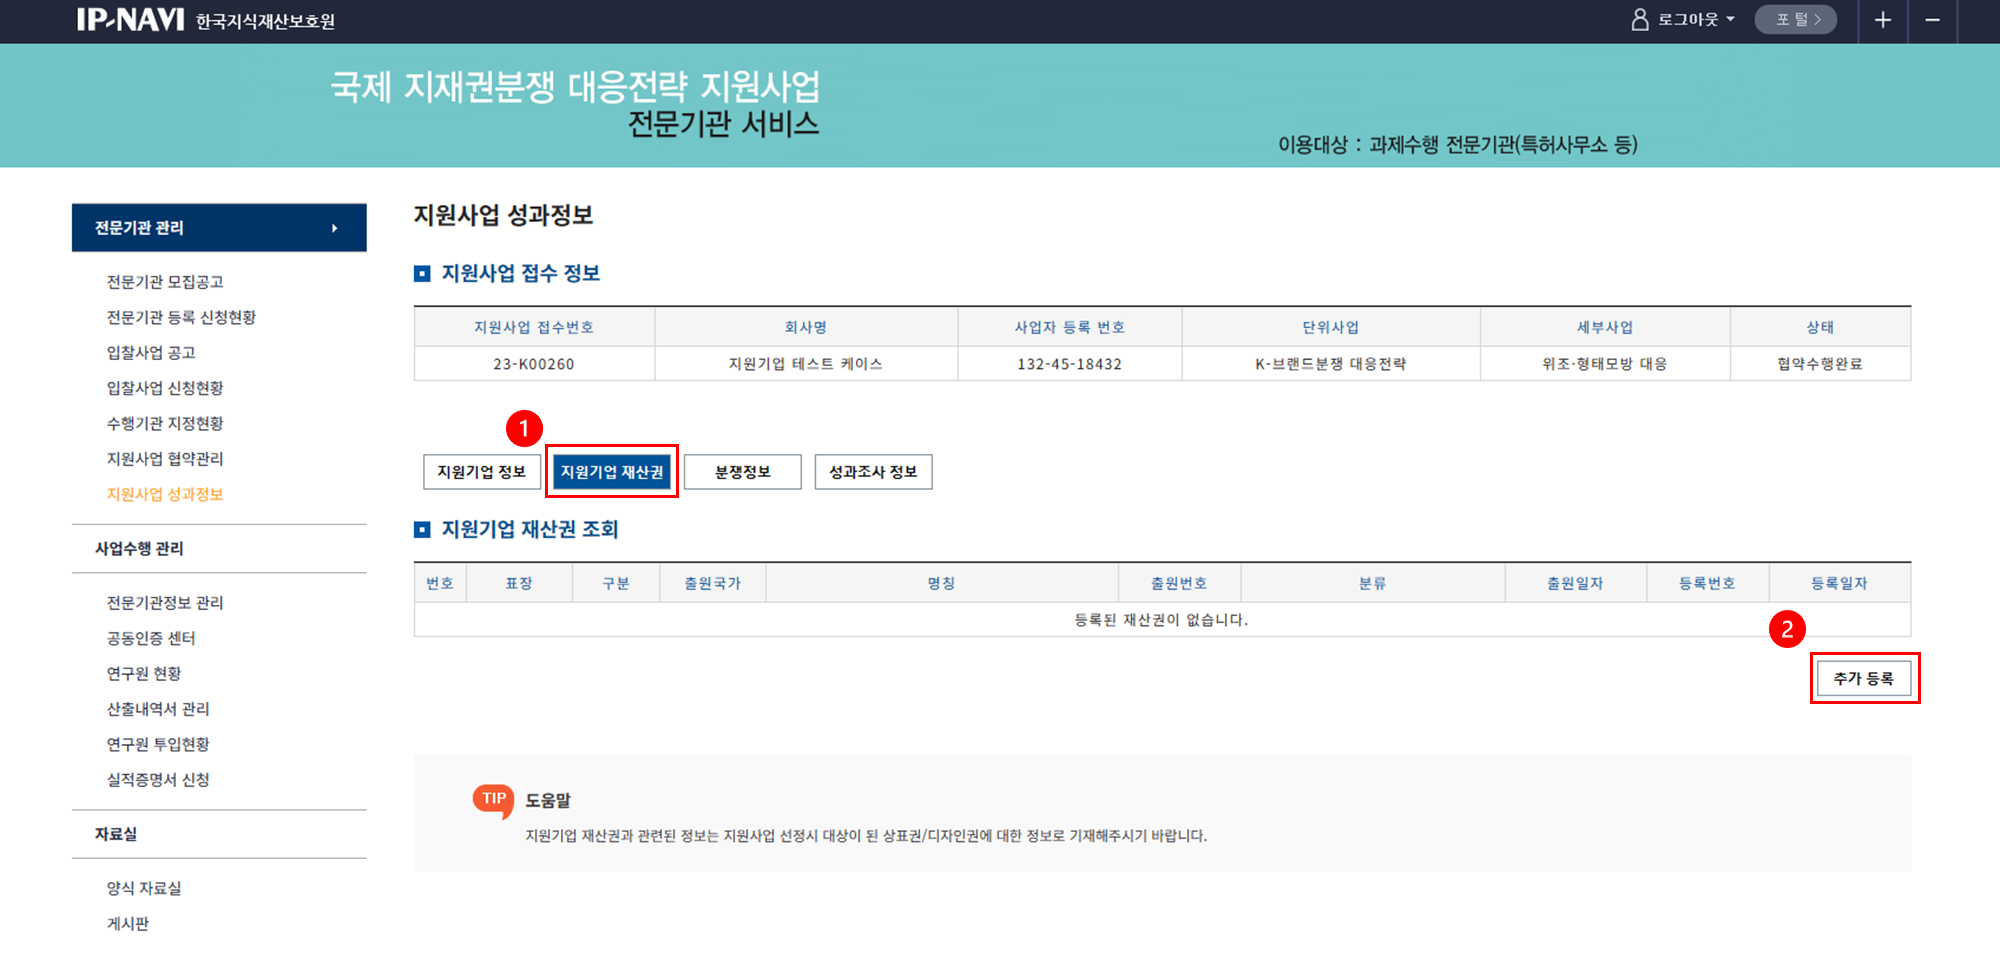Image resolution: width=2000 pixels, height=965 pixels.
Task: Click the IP-NAVI logo
Action: (130, 20)
